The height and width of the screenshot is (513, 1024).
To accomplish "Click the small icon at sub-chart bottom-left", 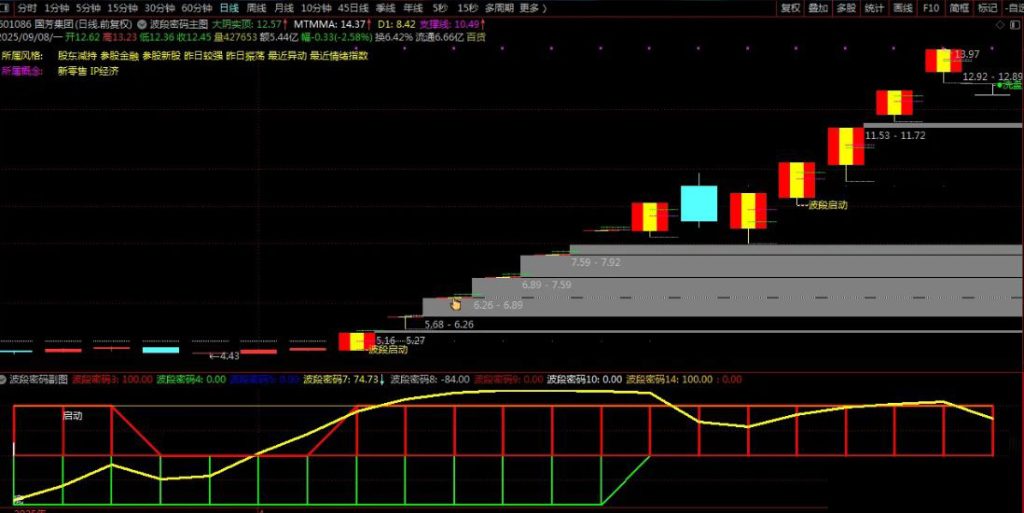I will tap(17, 498).
